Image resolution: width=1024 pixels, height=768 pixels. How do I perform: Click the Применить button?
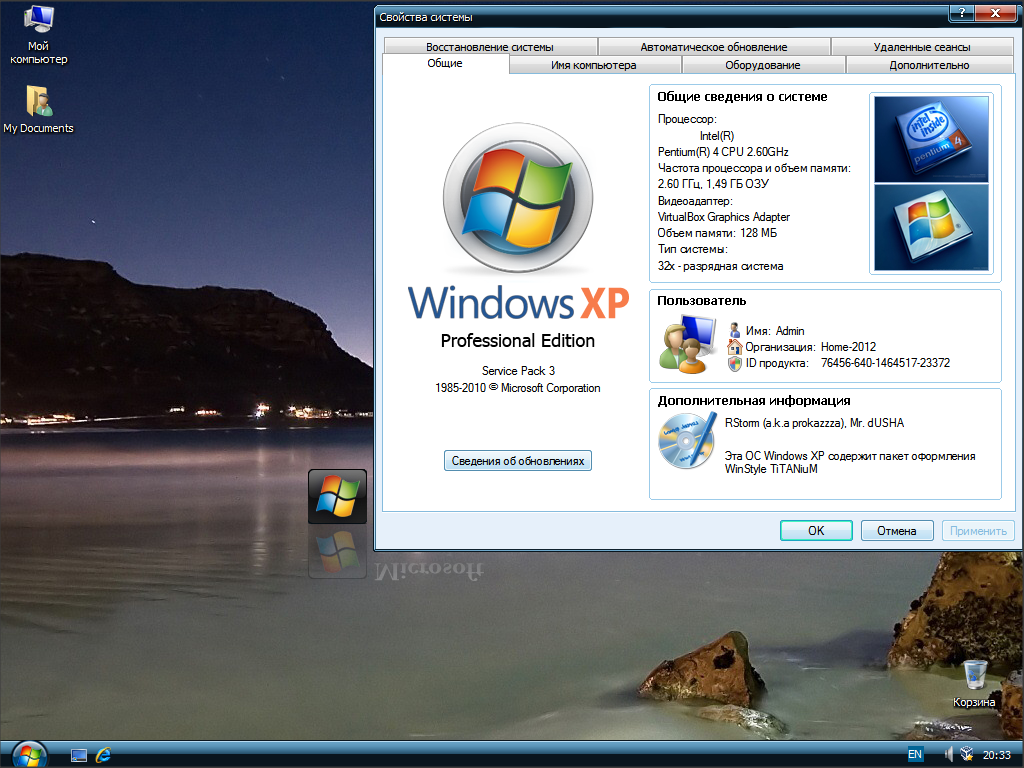click(x=978, y=530)
